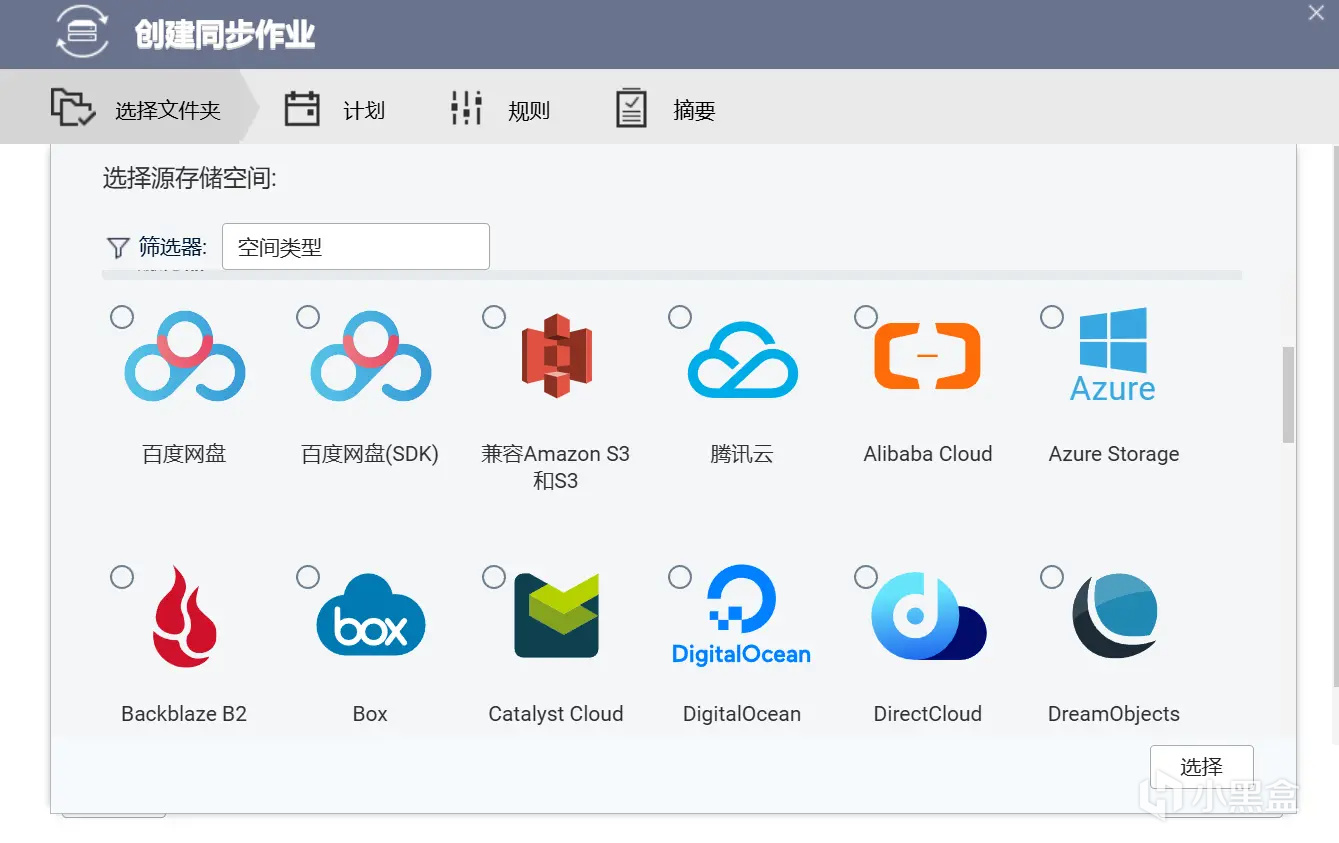Choose the 腾讯云 radio button
Viewport: 1339px width, 843px height.
[x=680, y=317]
